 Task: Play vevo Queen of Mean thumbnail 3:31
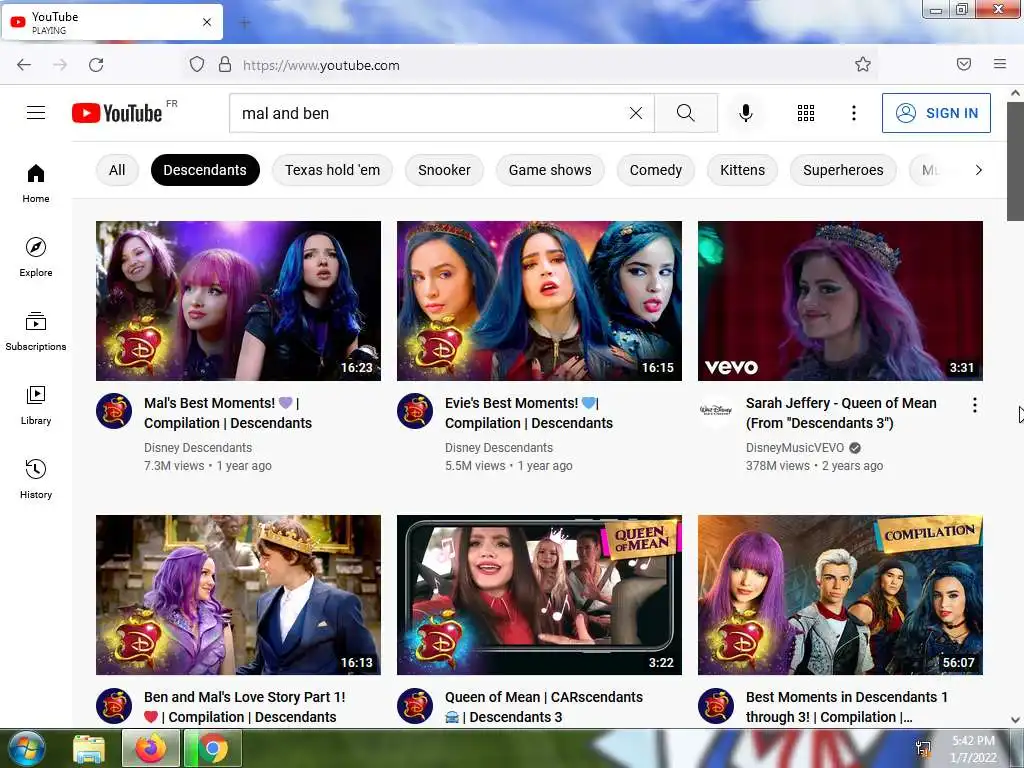click(840, 300)
